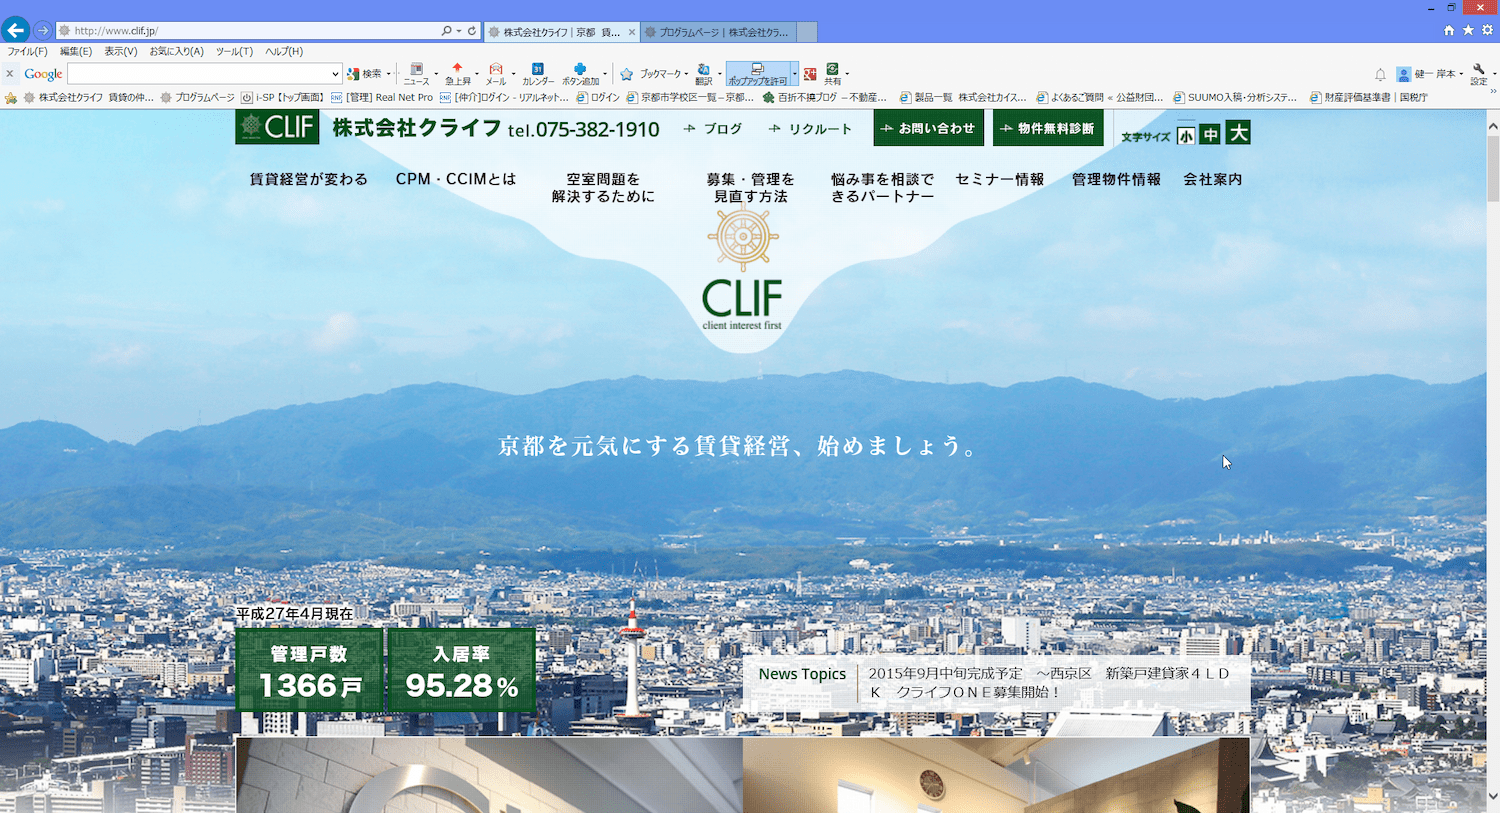Switch to the プログラムページ browser tab

[718, 32]
